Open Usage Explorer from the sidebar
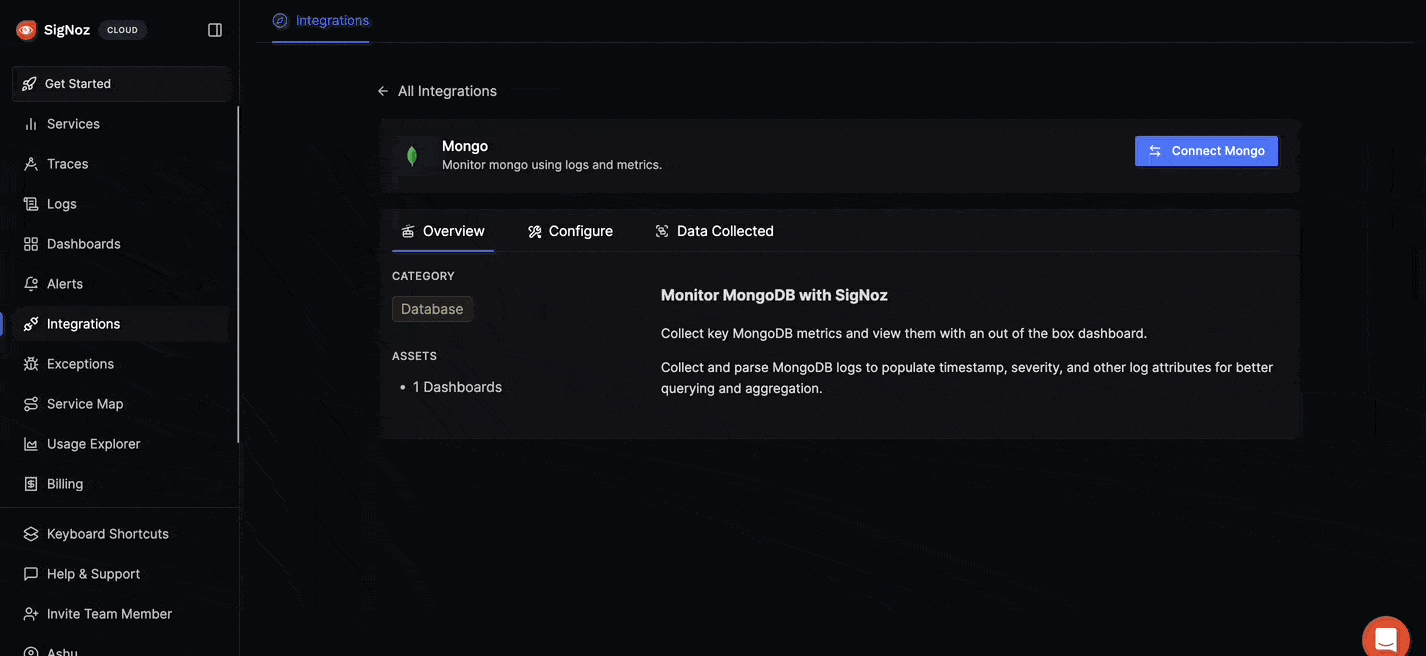 click(121, 444)
